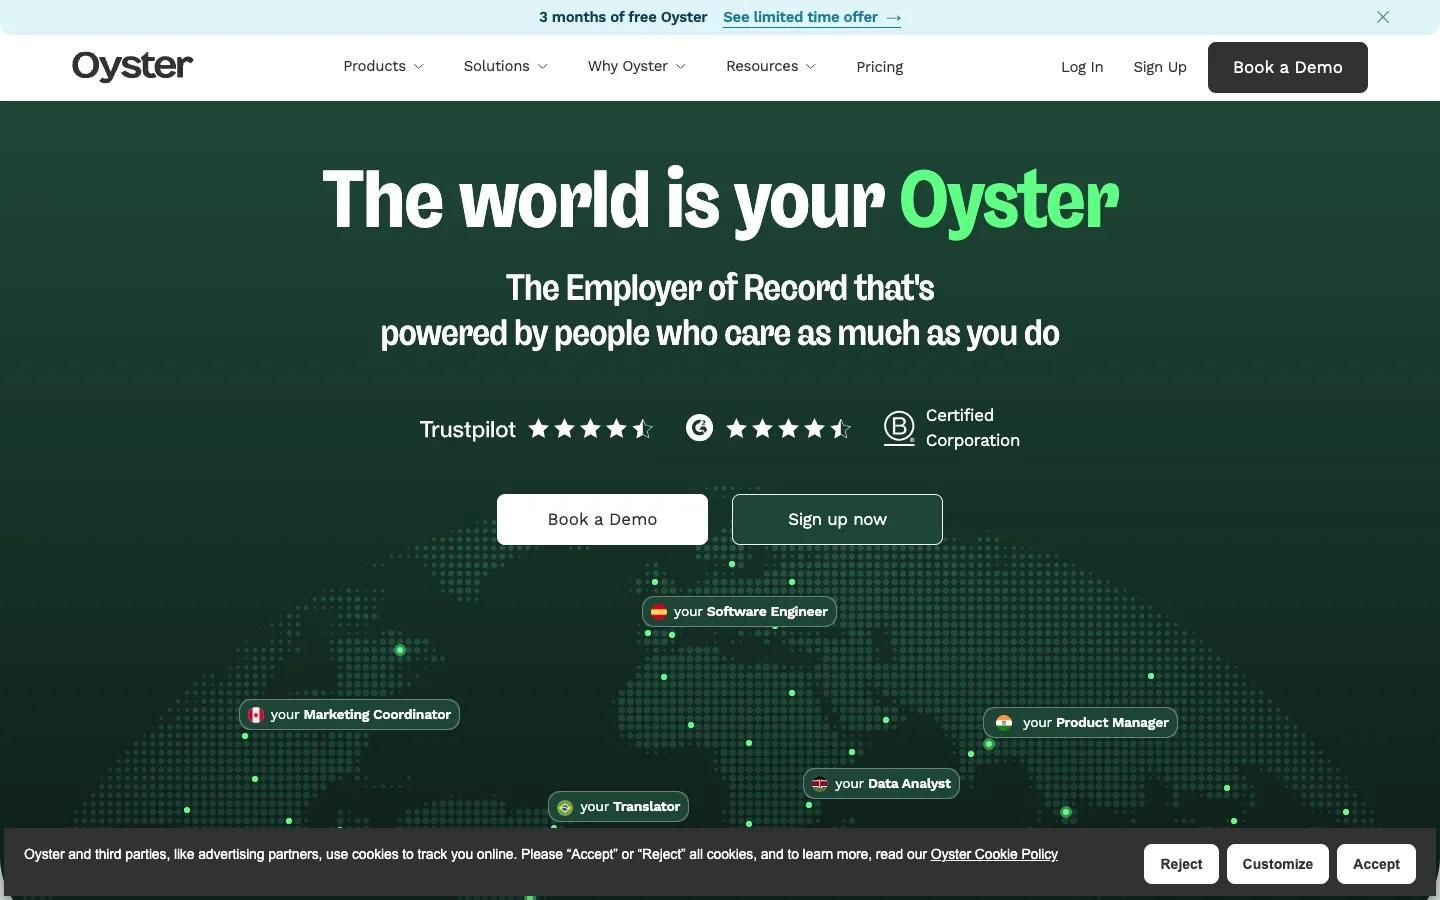Click the G2 review logo
This screenshot has height=900, width=1440.
pyautogui.click(x=699, y=428)
